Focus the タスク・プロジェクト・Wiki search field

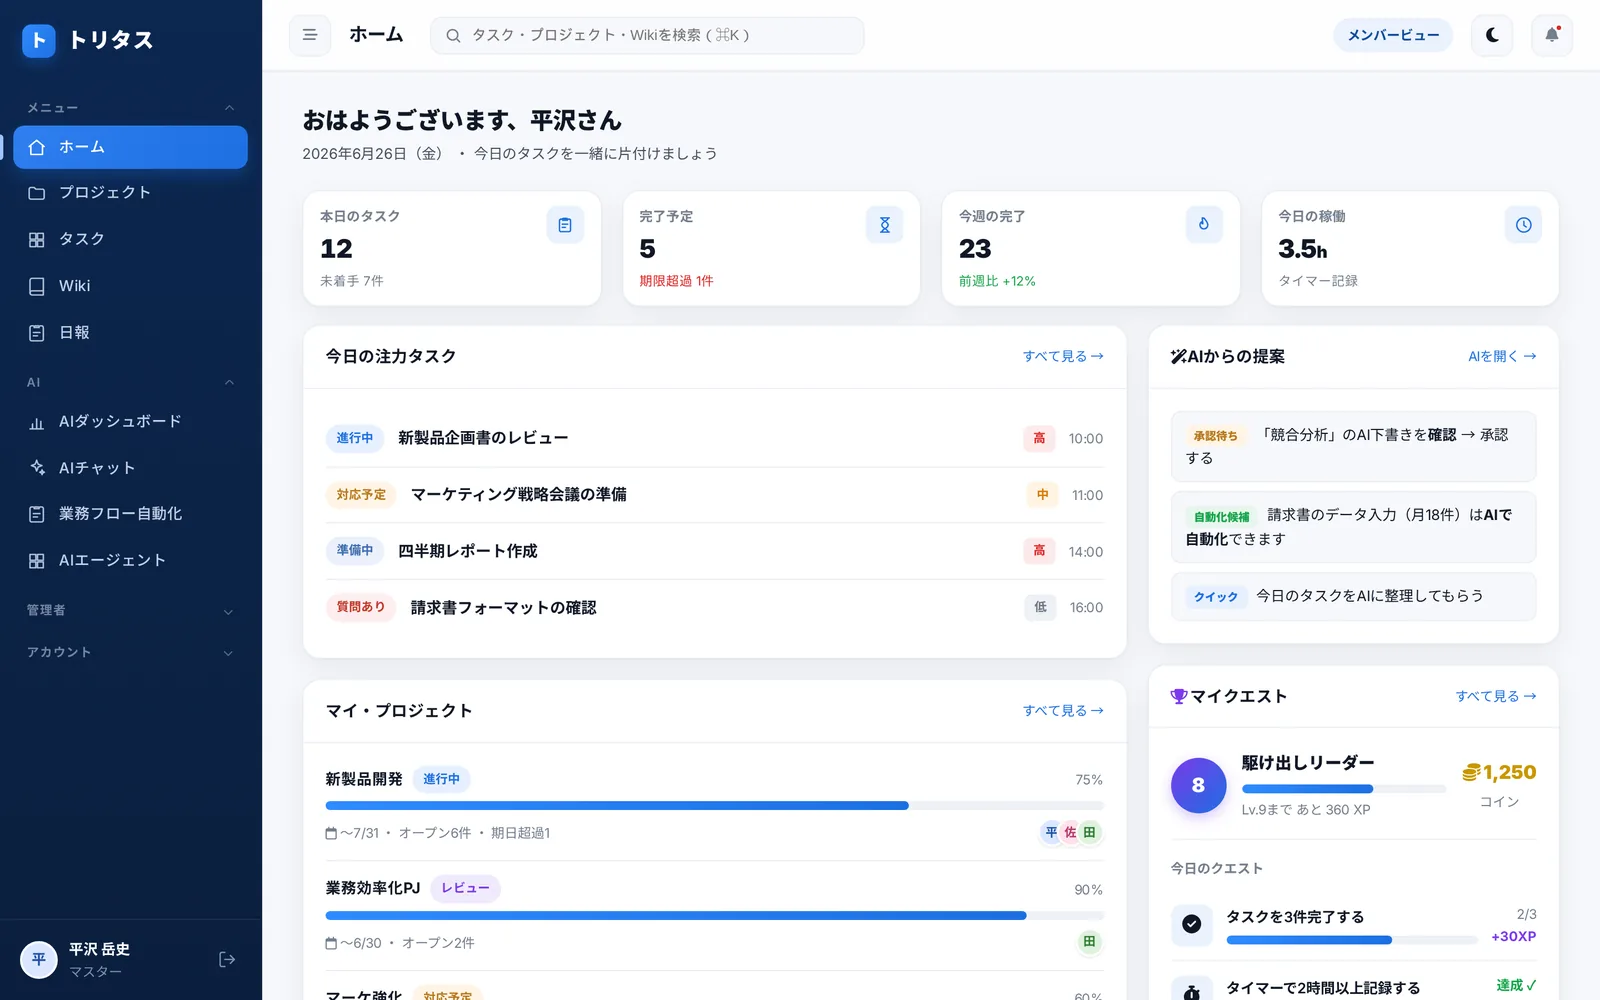(647, 35)
